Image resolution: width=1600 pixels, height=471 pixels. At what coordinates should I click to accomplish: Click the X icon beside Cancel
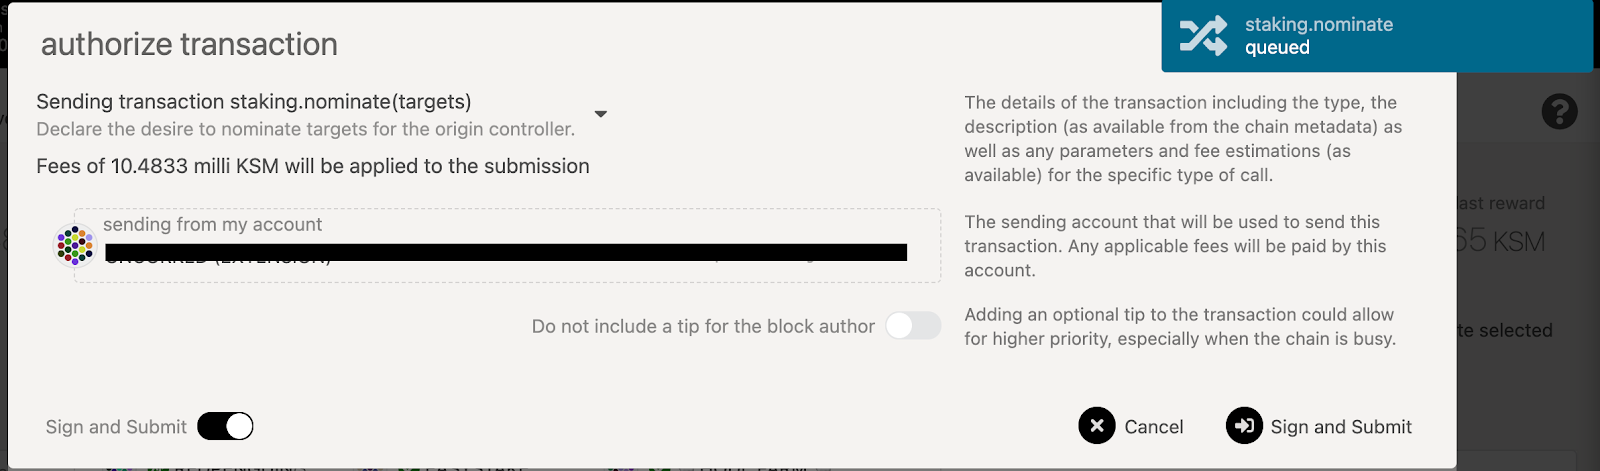1096,426
